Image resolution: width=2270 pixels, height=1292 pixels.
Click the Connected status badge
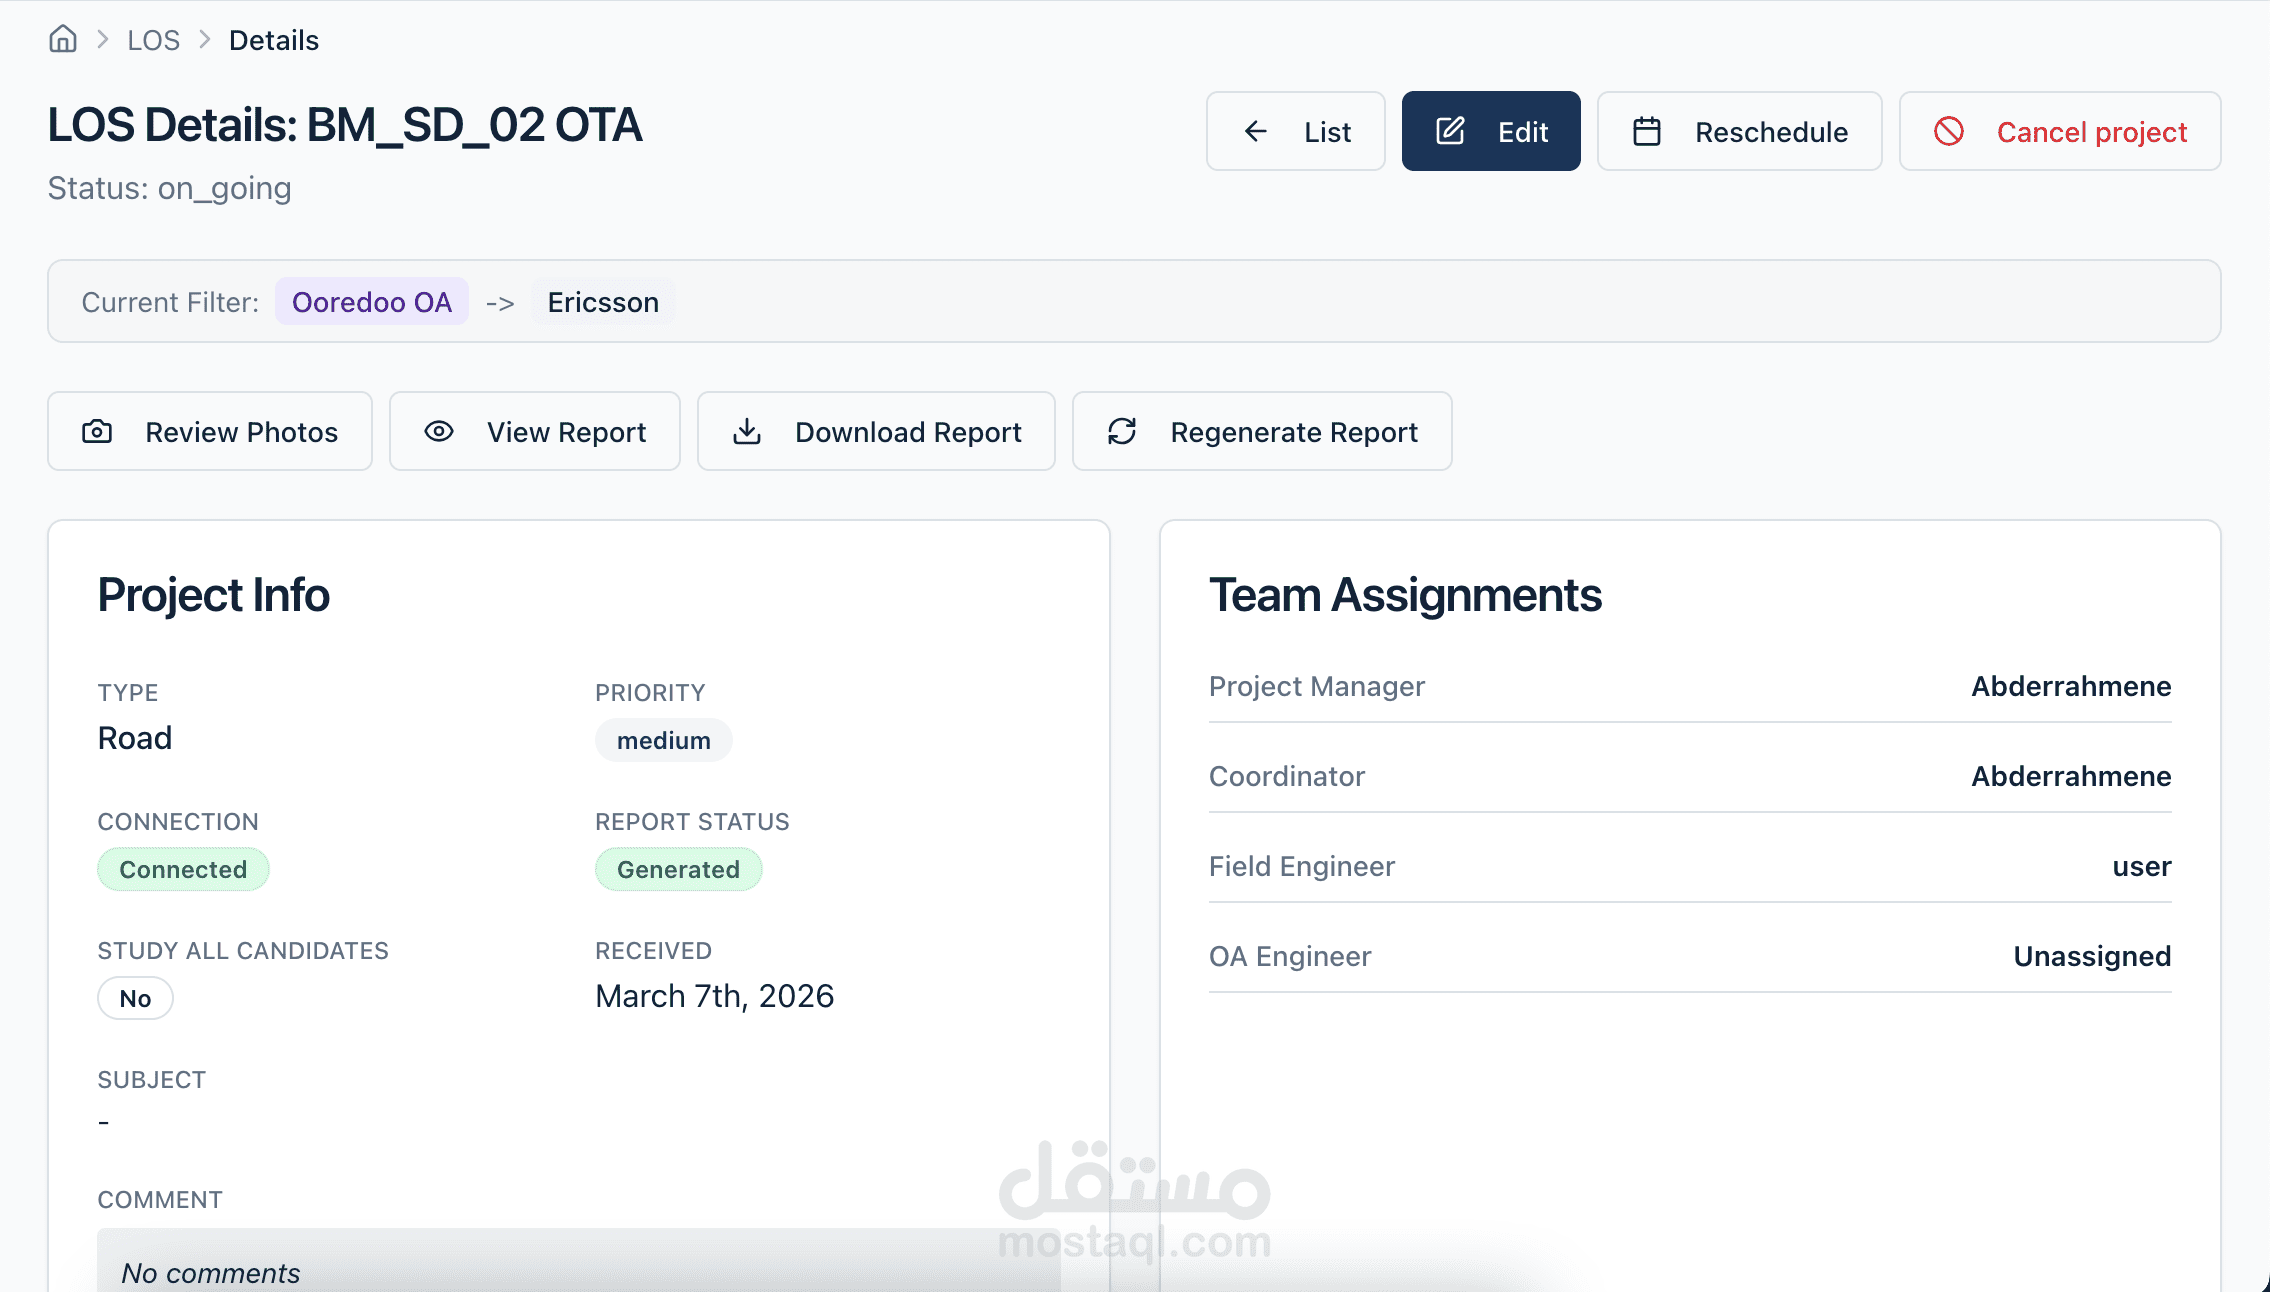click(183, 869)
